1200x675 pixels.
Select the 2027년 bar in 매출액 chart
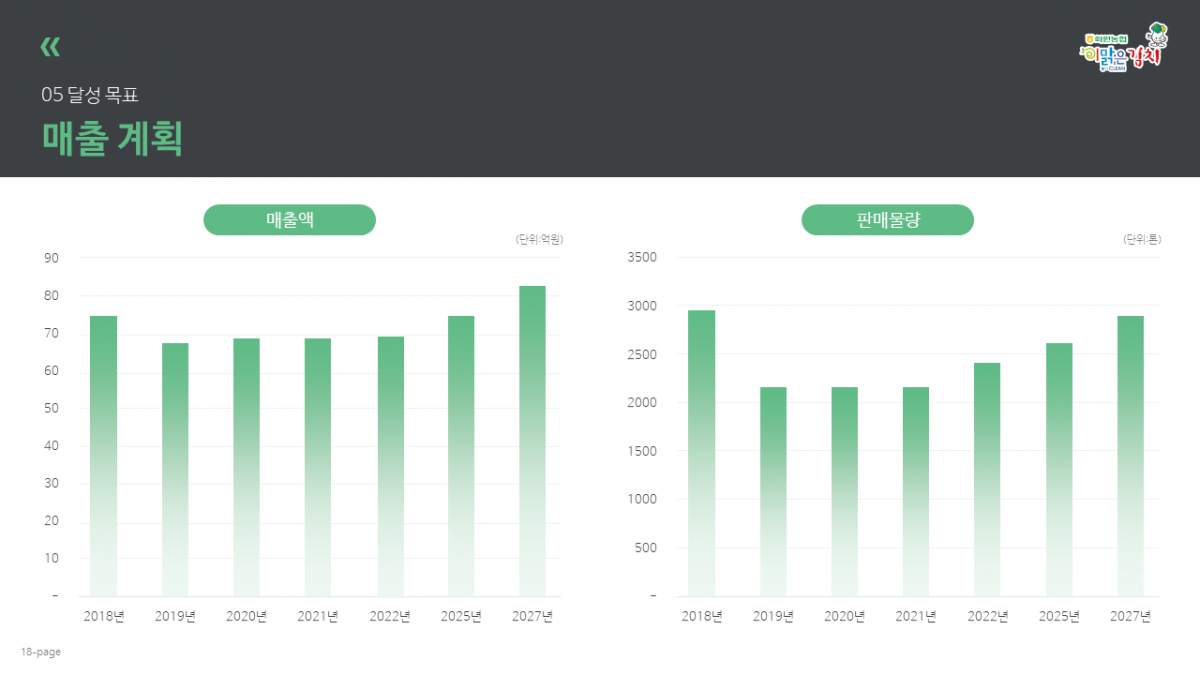coord(532,440)
